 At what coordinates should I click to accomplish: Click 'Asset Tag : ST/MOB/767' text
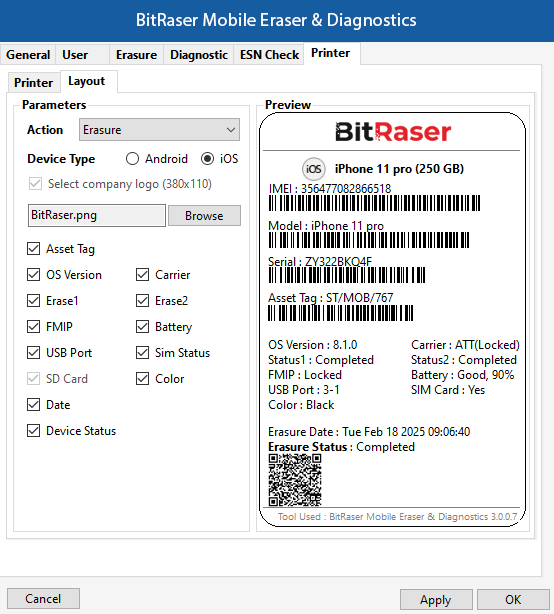click(x=330, y=298)
